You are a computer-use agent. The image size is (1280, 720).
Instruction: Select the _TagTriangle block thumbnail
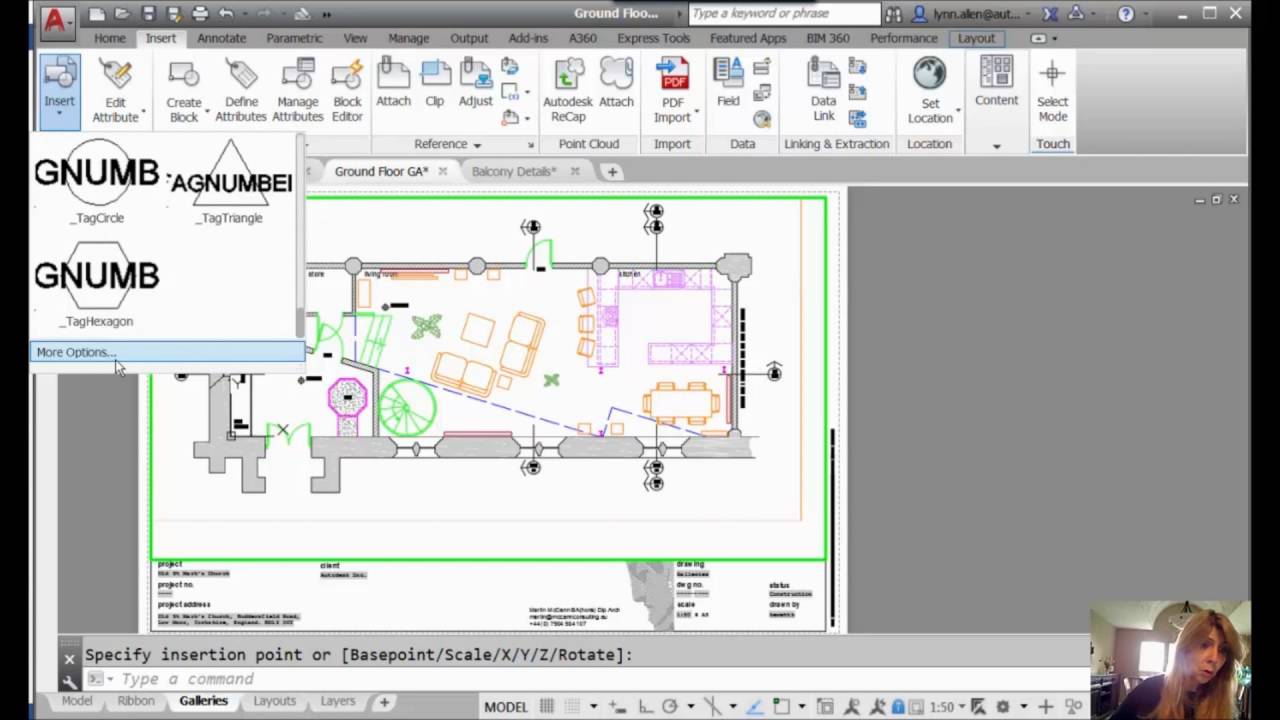pos(231,183)
